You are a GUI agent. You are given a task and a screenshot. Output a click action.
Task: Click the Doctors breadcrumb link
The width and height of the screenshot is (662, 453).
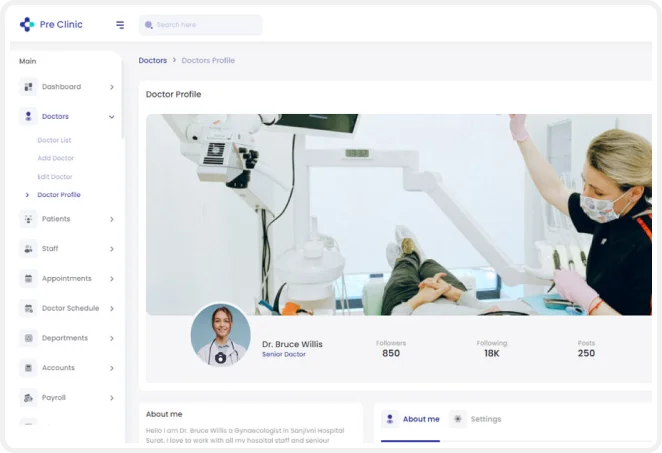(153, 60)
